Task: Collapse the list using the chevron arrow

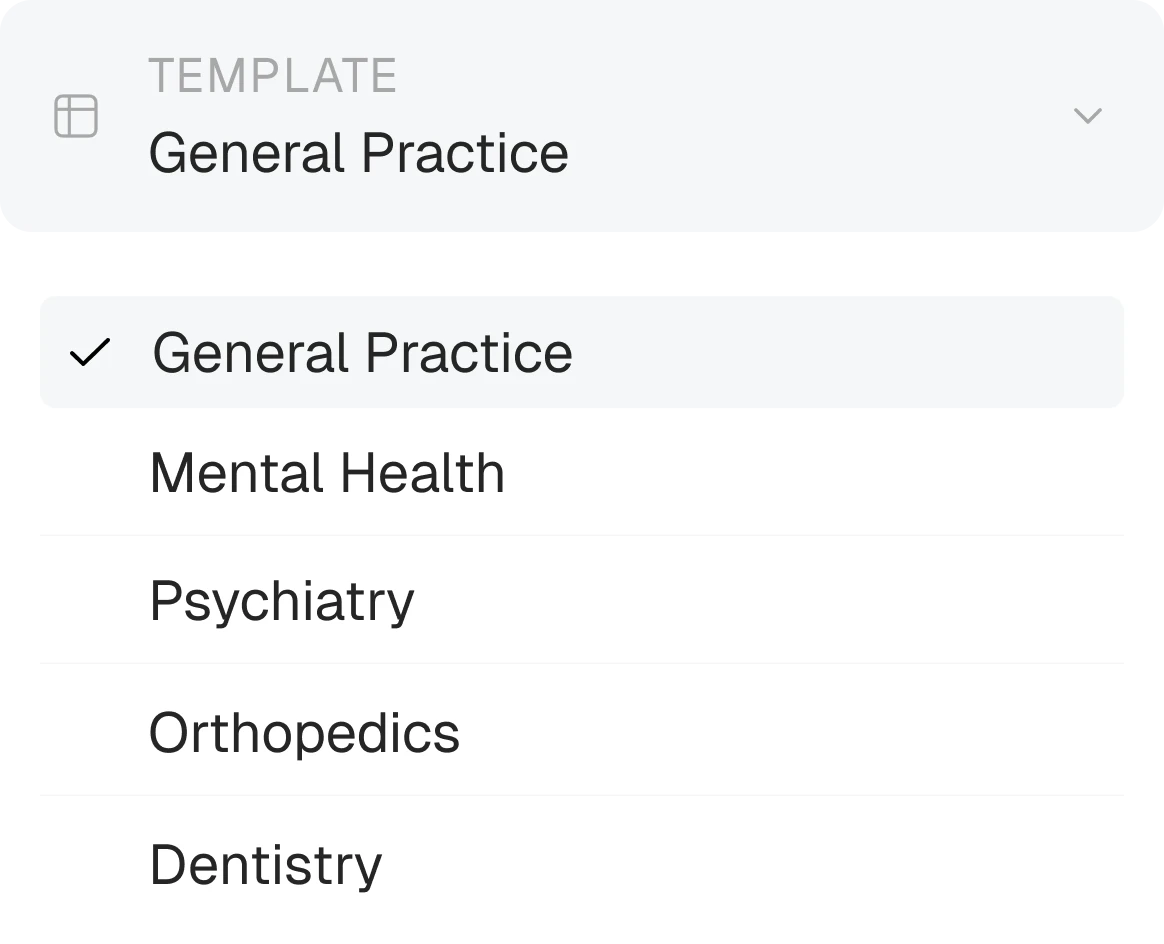Action: pos(1088,116)
